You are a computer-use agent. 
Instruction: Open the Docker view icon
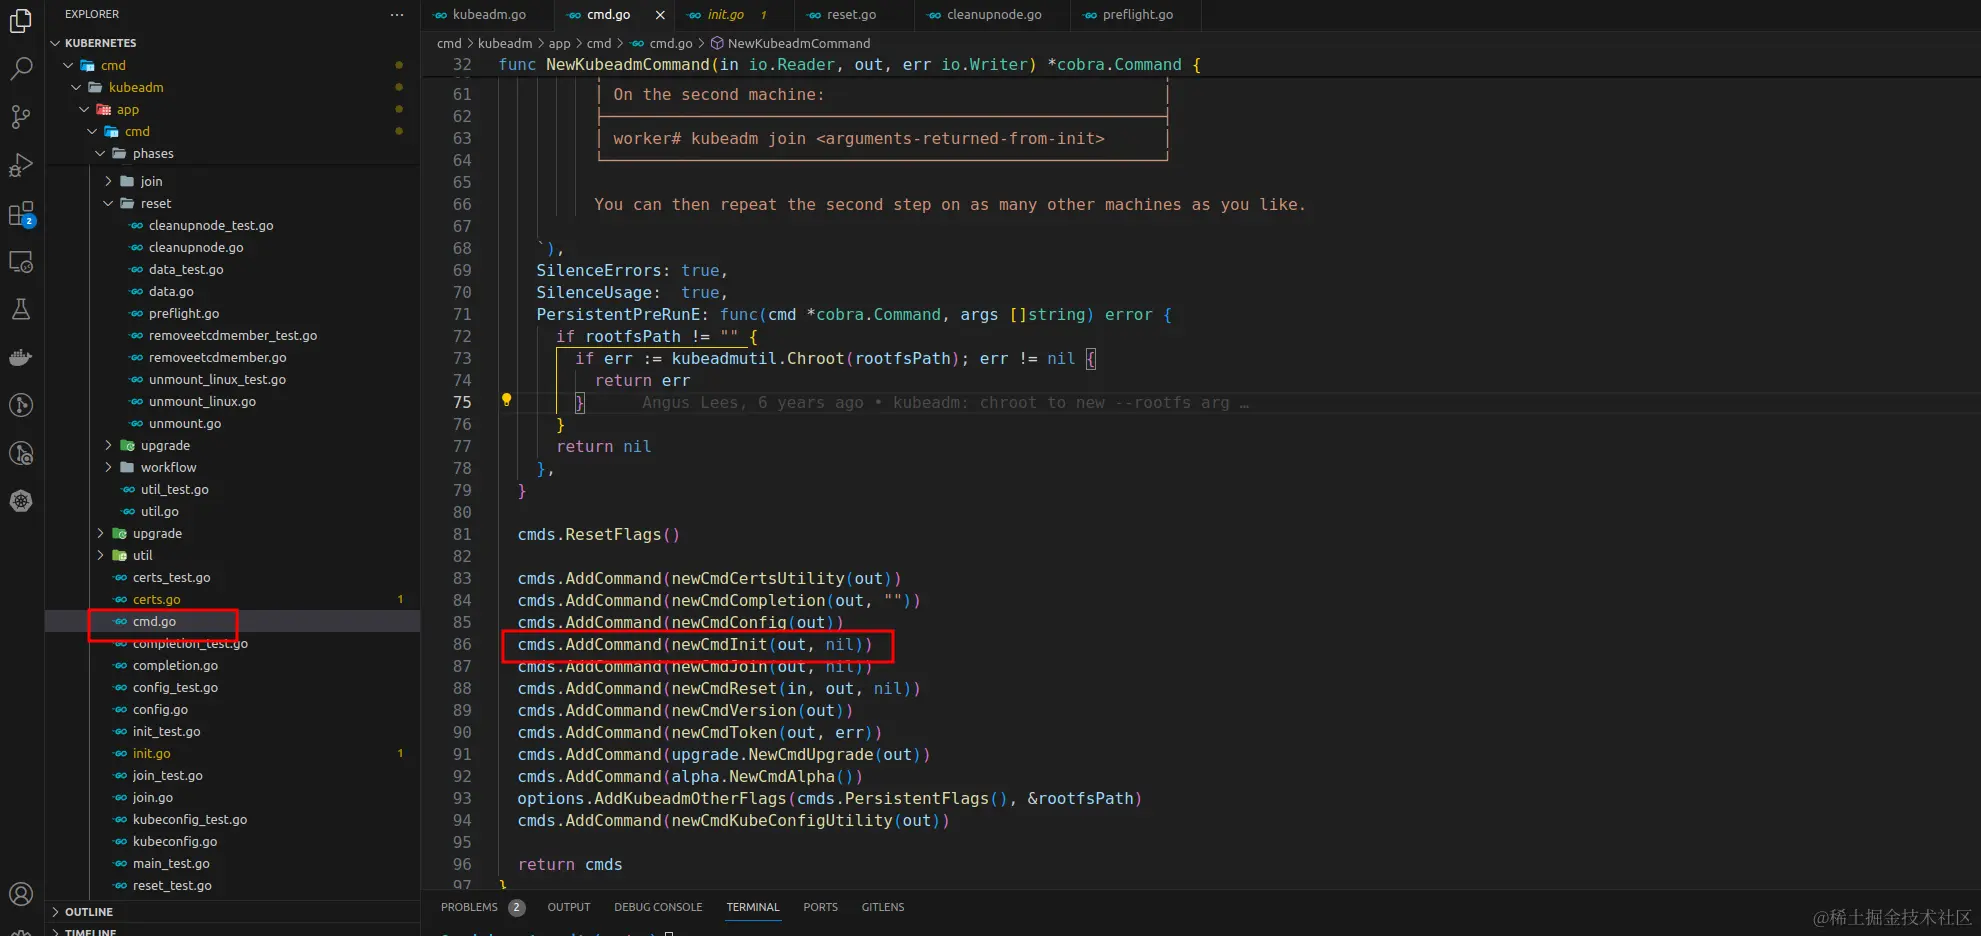21,357
